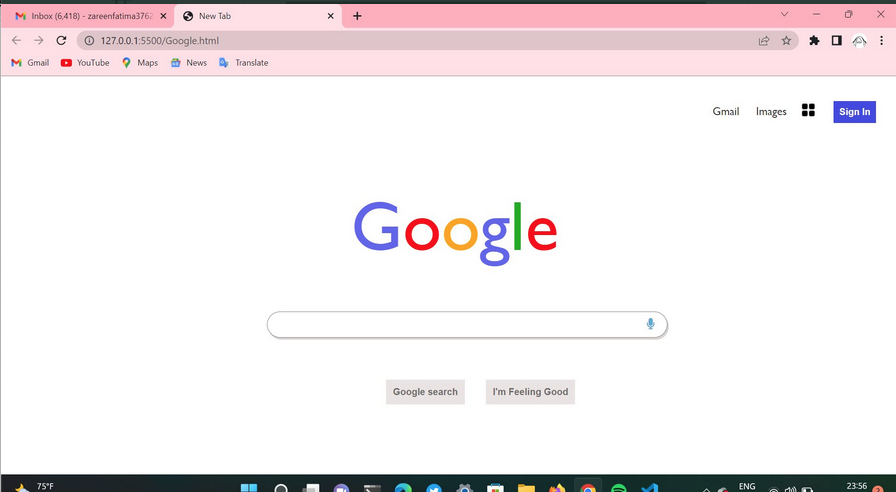View site information icon in address bar
This screenshot has width=896, height=492.
[89, 41]
